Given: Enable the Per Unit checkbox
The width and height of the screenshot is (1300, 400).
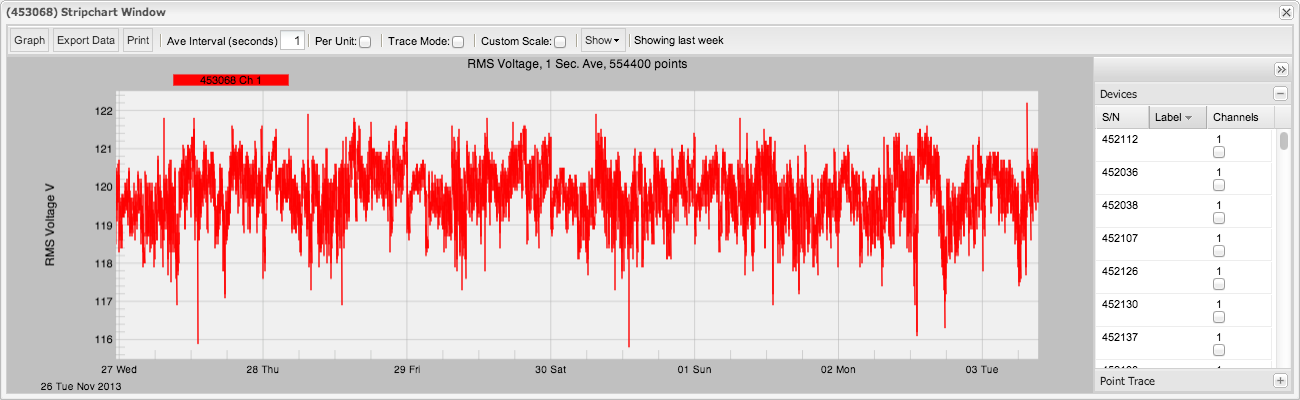Looking at the screenshot, I should [365, 42].
